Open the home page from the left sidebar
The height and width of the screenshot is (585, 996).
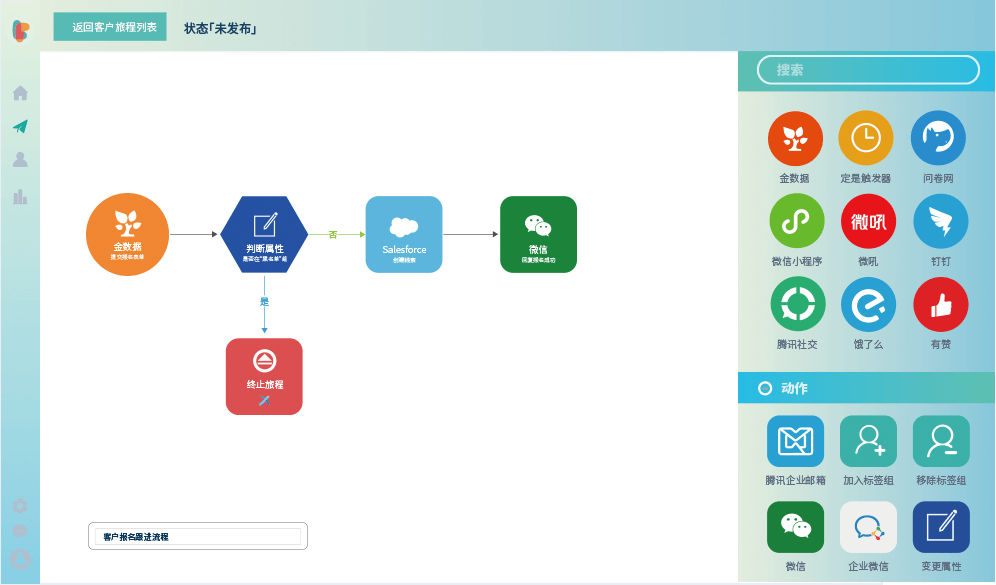tap(20, 91)
